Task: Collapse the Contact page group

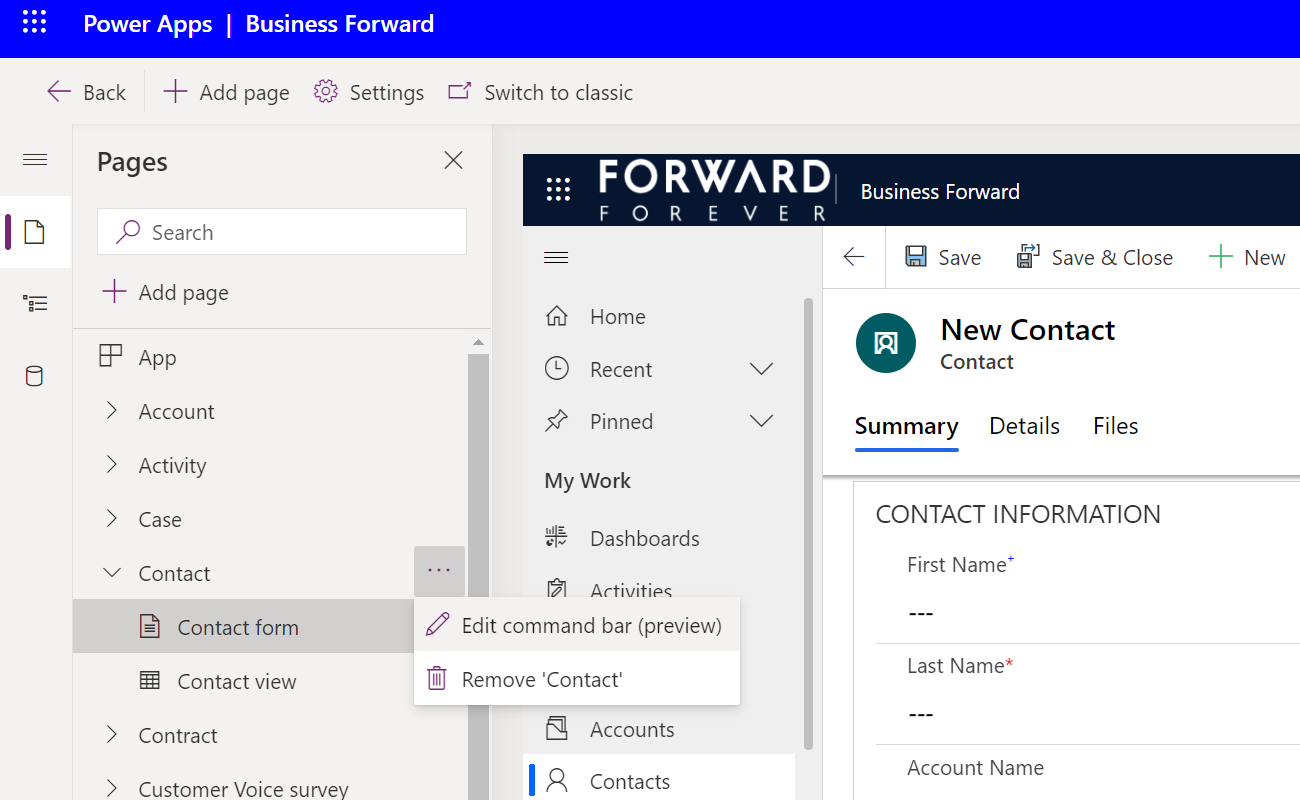Action: 111,573
